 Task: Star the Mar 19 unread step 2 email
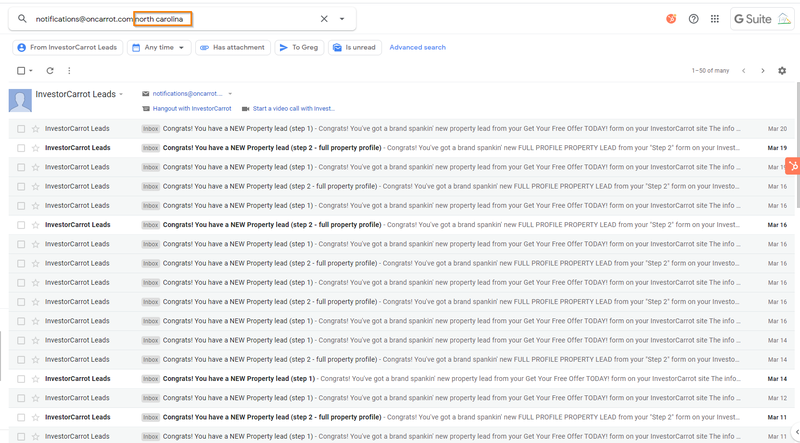[35, 148]
